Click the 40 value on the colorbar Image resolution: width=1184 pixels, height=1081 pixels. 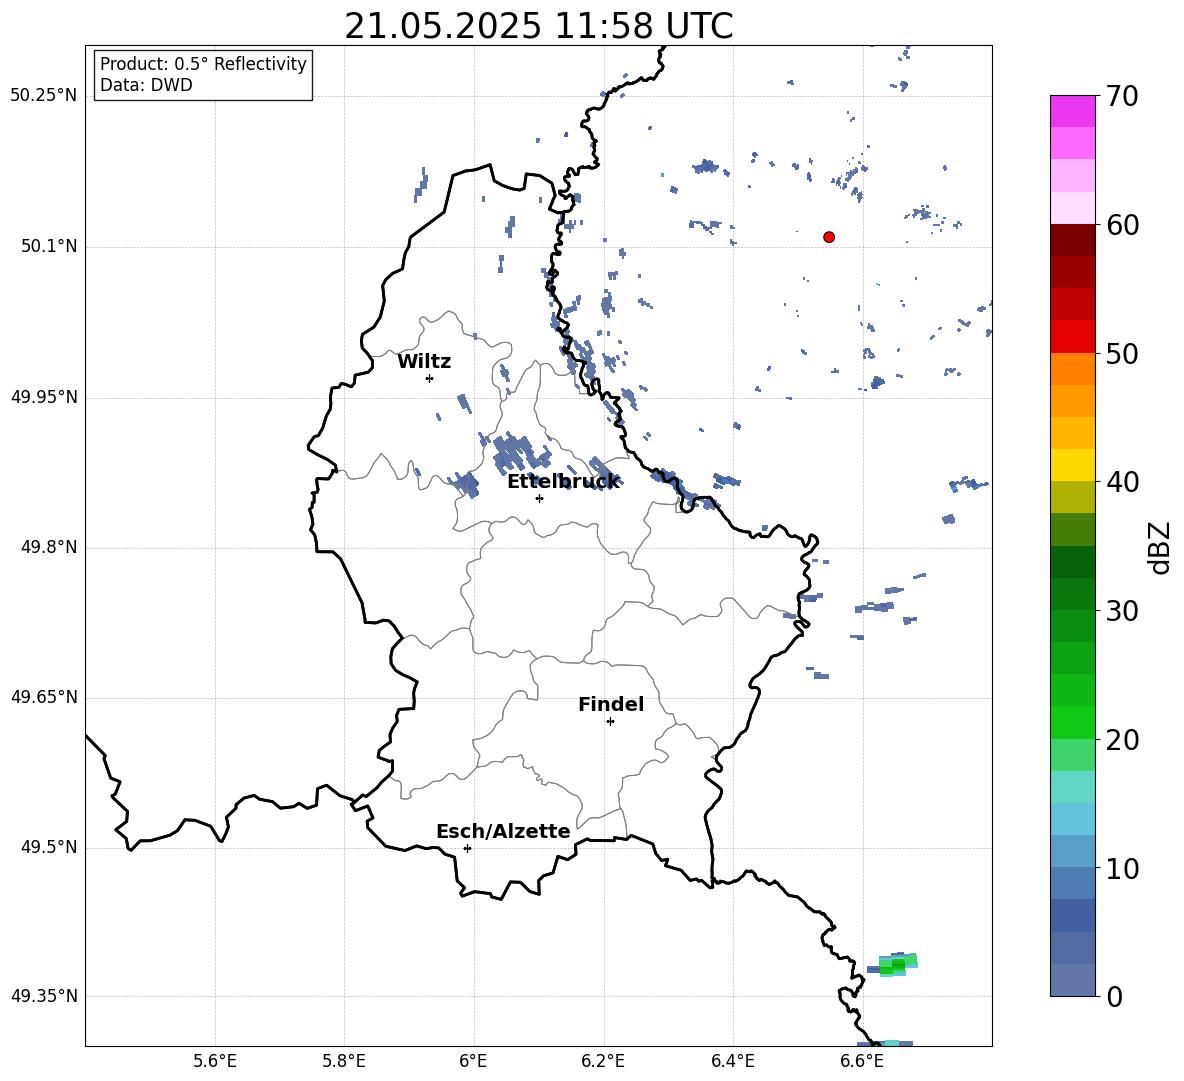click(1123, 482)
